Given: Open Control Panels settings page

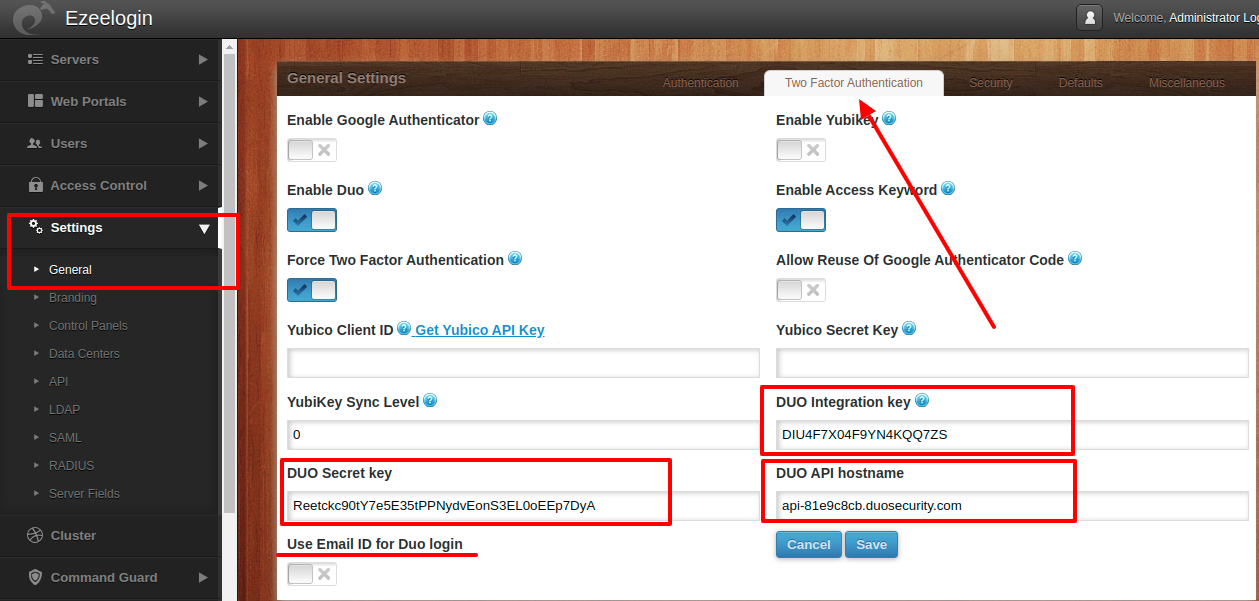Looking at the screenshot, I should coord(88,325).
